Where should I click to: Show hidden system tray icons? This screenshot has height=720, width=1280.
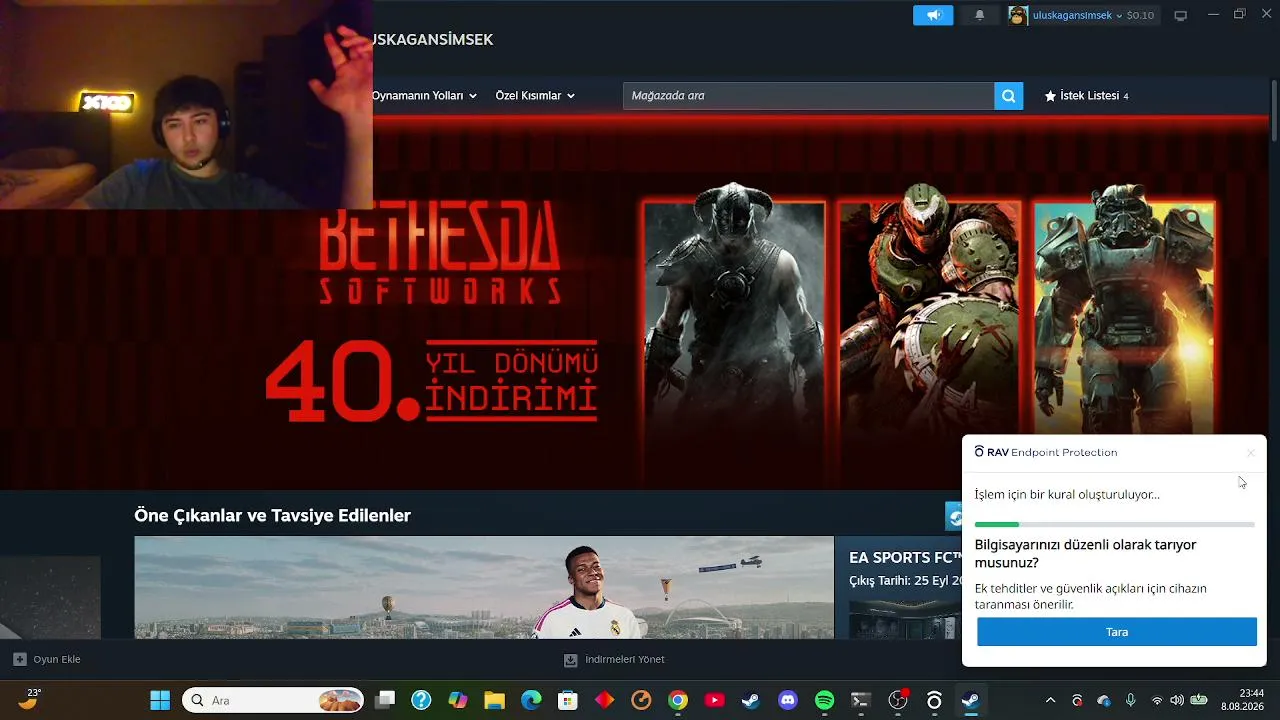click(1050, 700)
